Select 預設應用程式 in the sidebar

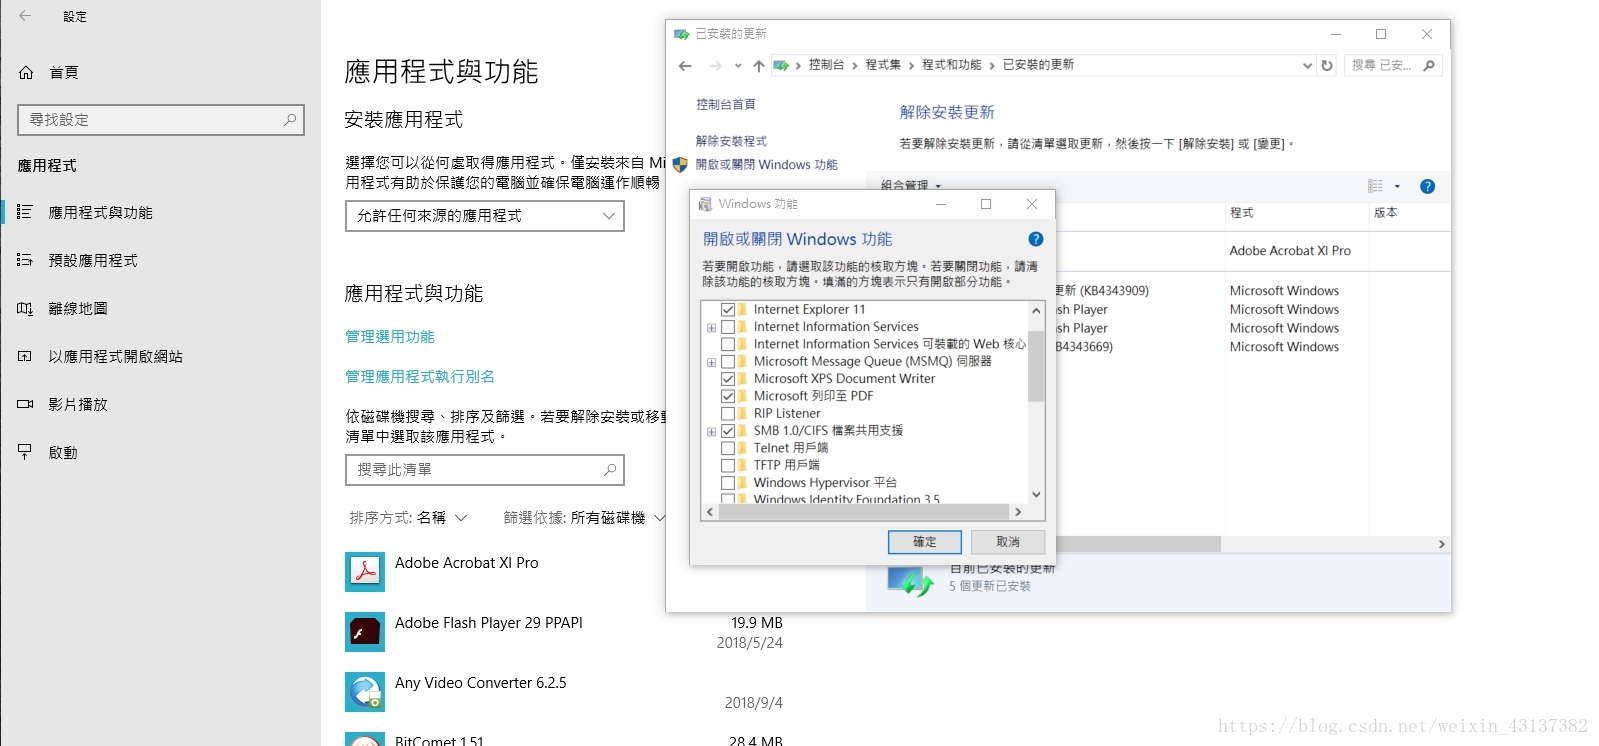tap(93, 260)
